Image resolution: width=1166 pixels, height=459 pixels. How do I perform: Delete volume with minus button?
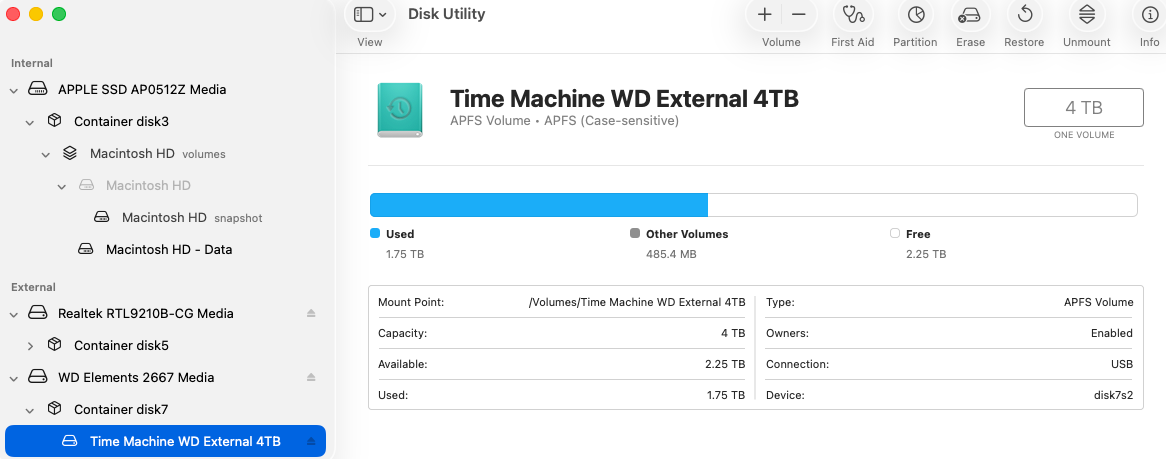[799, 14]
